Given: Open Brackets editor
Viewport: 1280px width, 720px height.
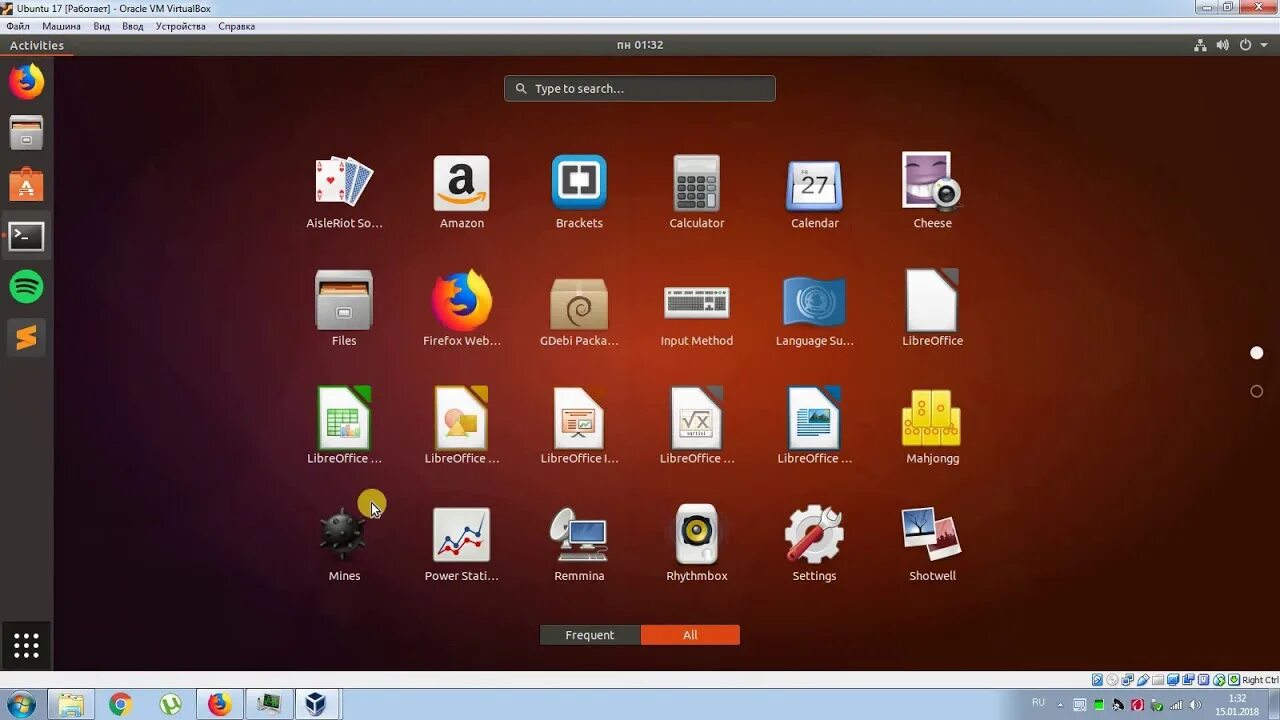Looking at the screenshot, I should point(579,182).
